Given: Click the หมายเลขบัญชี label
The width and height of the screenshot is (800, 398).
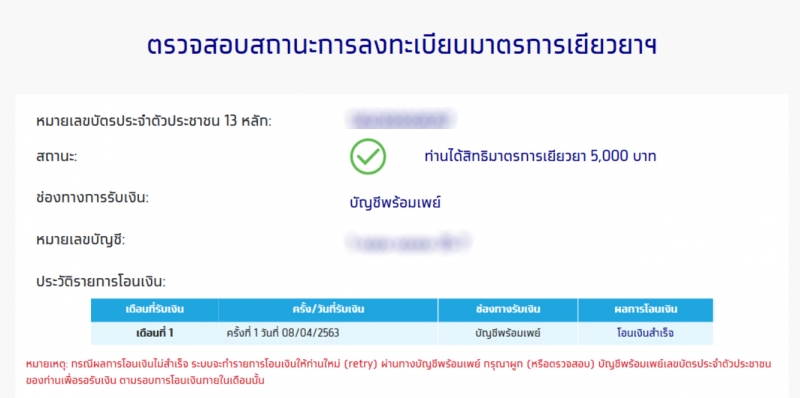Looking at the screenshot, I should coord(81,239).
